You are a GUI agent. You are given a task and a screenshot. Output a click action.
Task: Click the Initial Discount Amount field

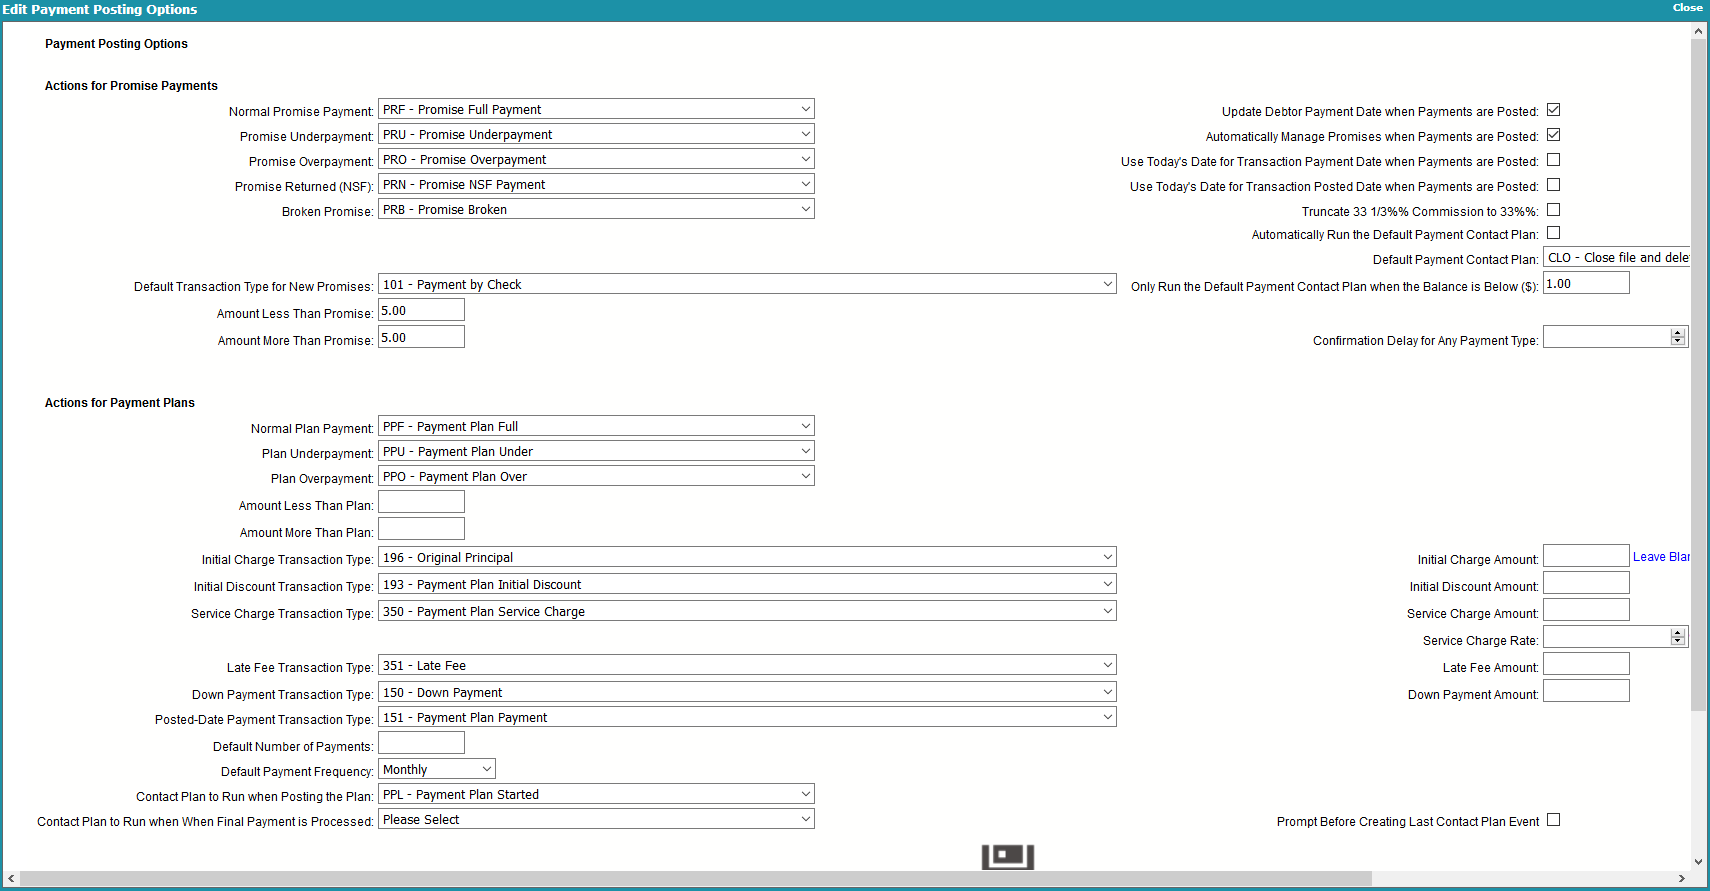pos(1586,583)
